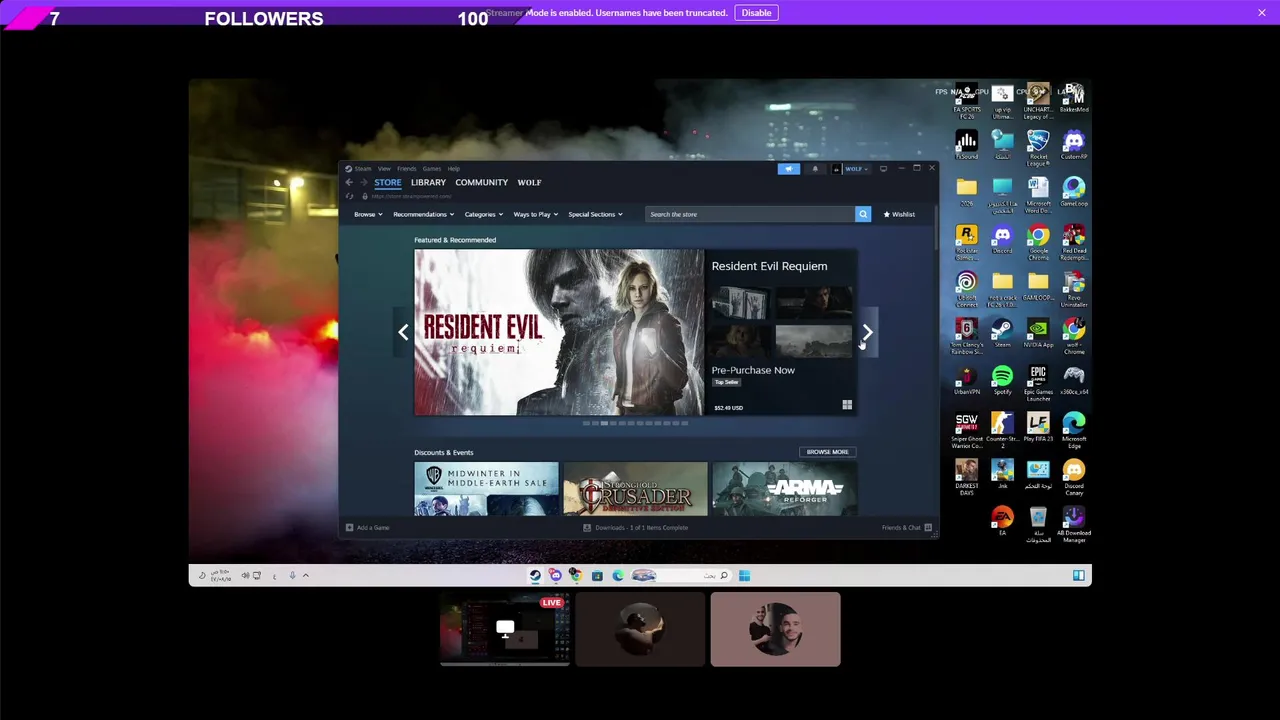Open Steam notifications bell
1280x720 pixels.
(814, 169)
